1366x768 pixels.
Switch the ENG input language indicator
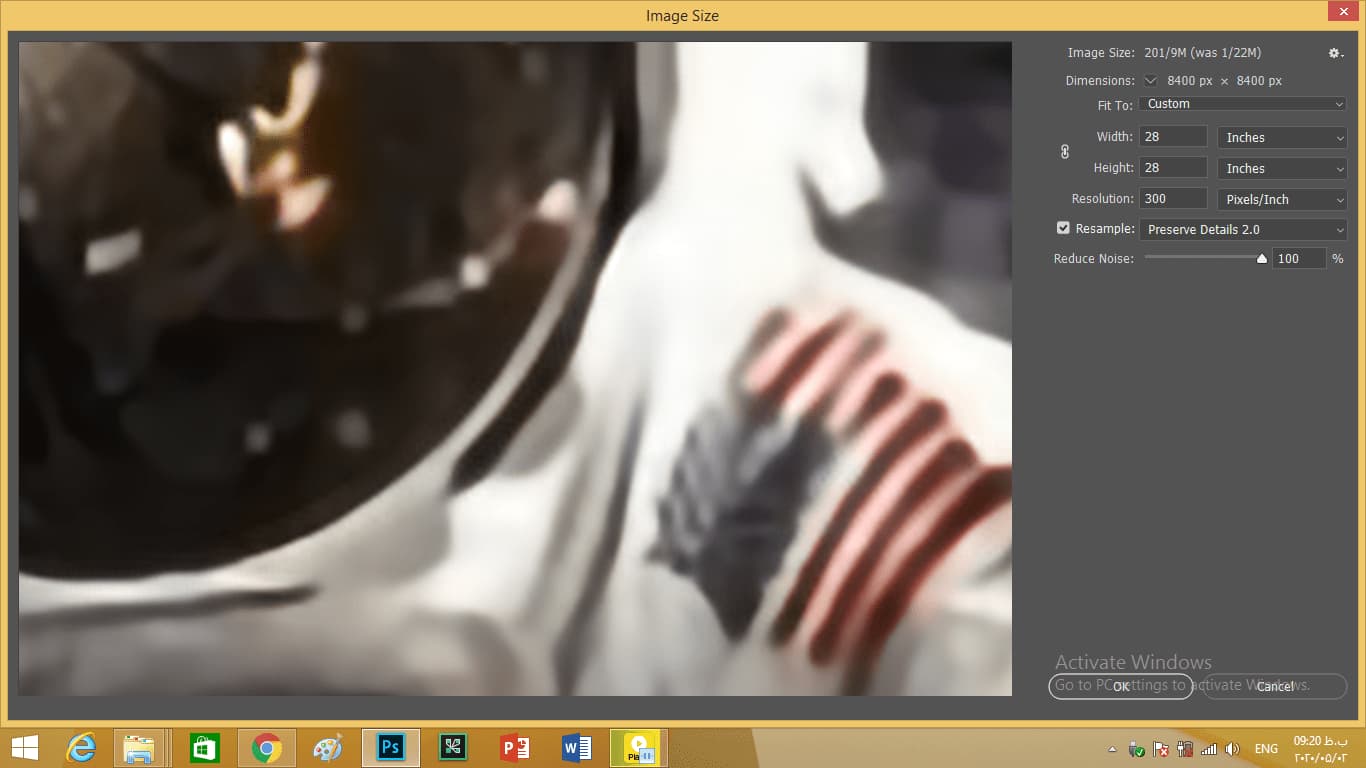click(x=1266, y=749)
